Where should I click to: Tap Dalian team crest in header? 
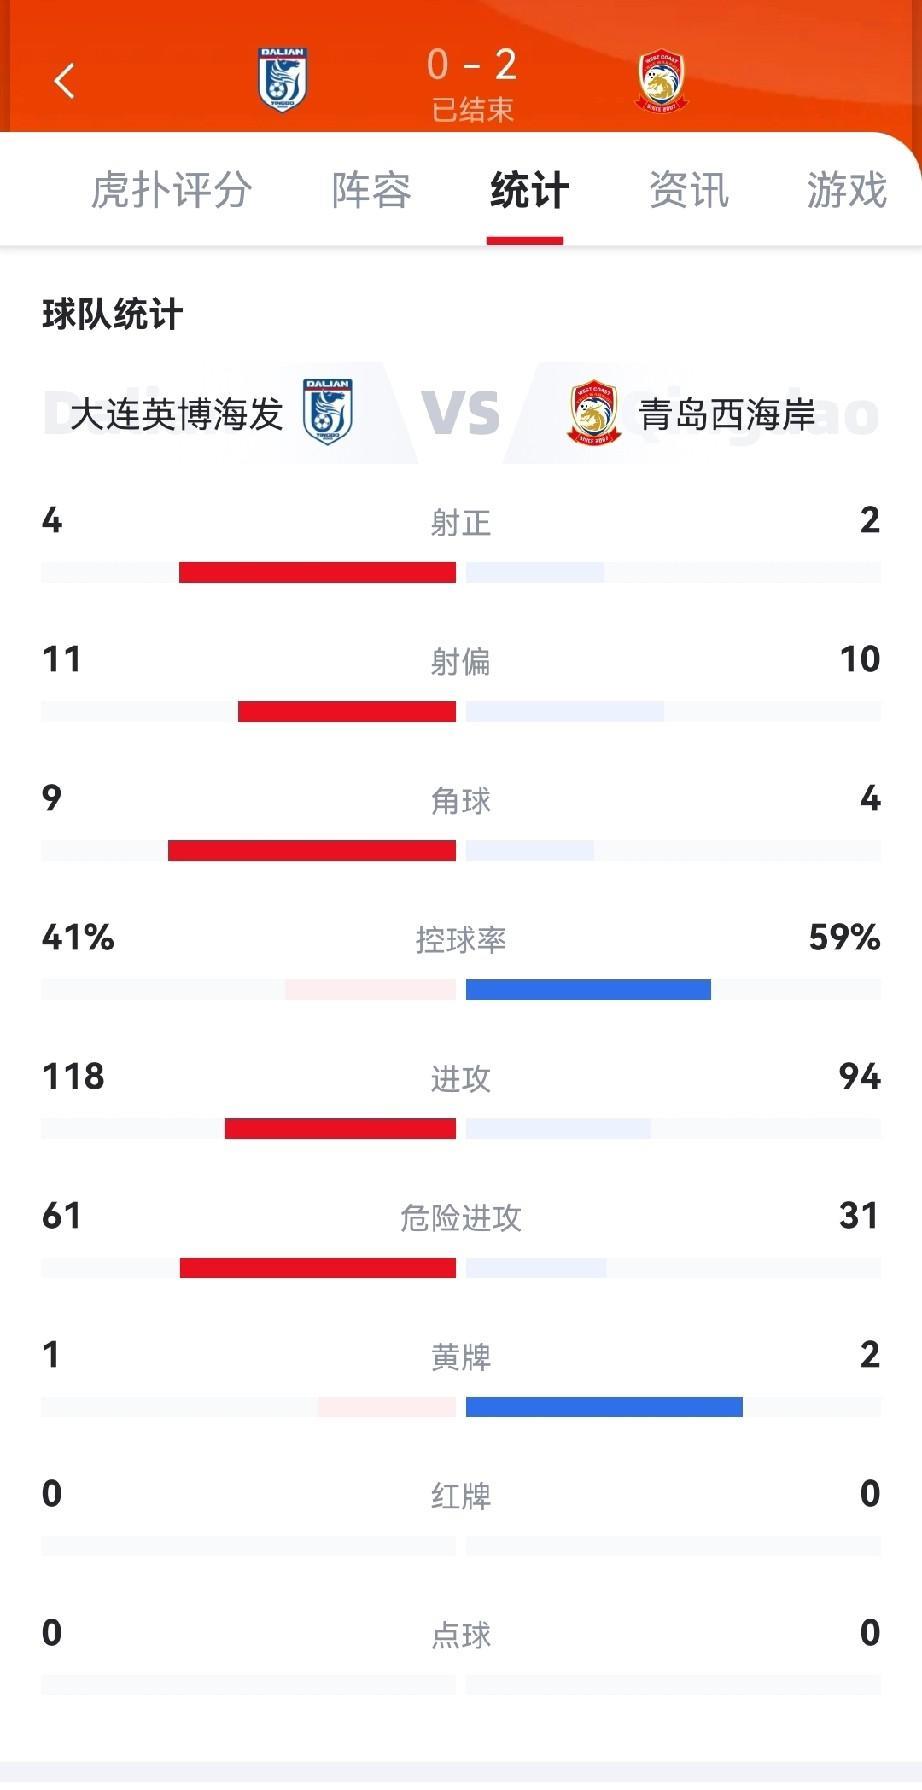point(282,80)
